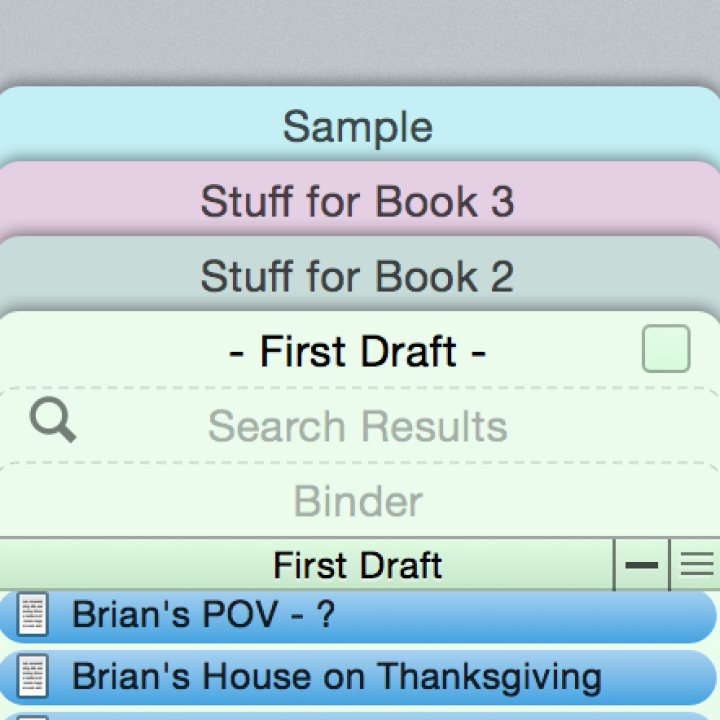720x720 pixels.
Task: Click the magnifying glass search icon
Action: [x=52, y=420]
